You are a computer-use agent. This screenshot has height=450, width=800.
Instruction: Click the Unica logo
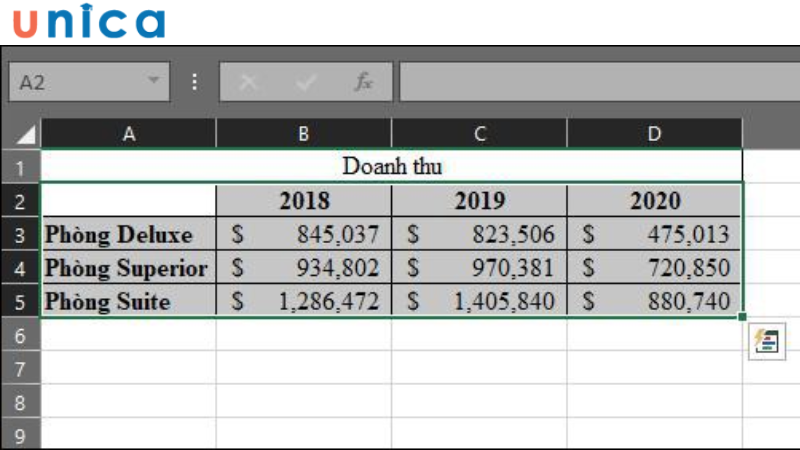(x=89, y=21)
